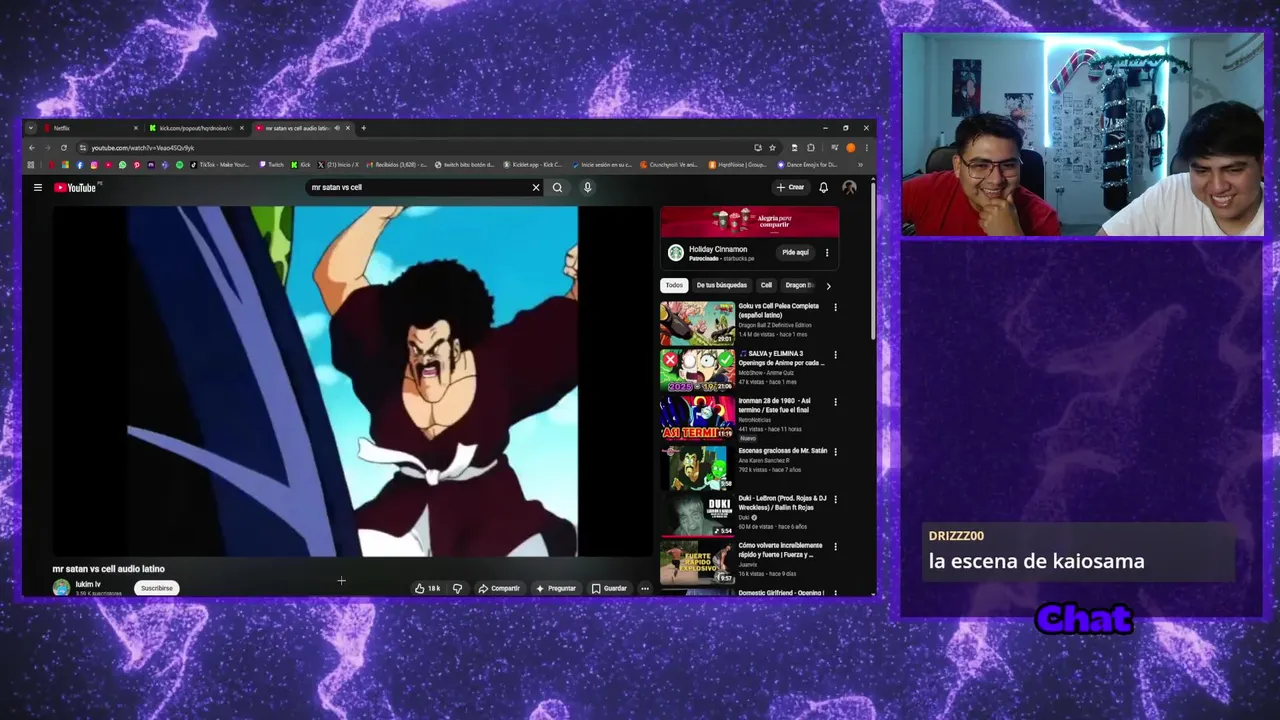Click the Pide aquí ad button

(795, 252)
